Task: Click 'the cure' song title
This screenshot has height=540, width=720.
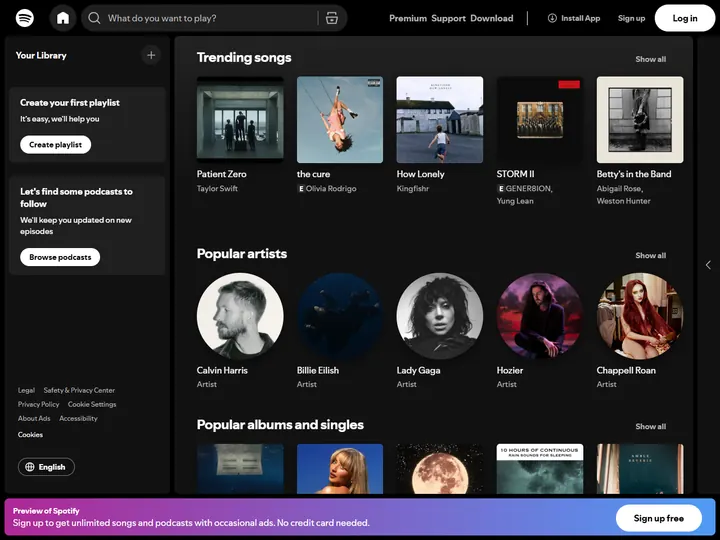Action: (x=314, y=174)
